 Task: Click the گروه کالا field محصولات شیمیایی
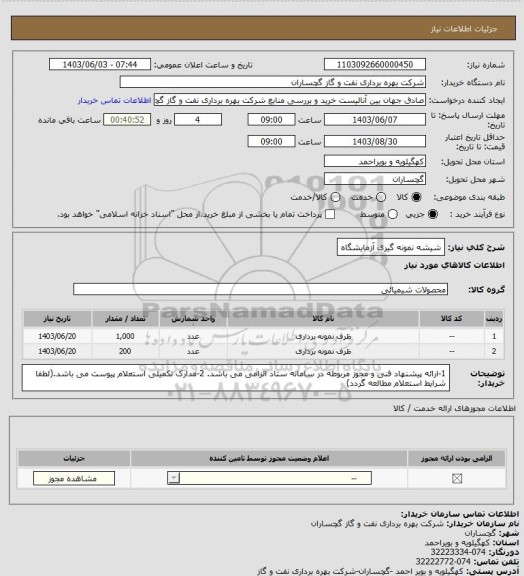click(x=261, y=289)
